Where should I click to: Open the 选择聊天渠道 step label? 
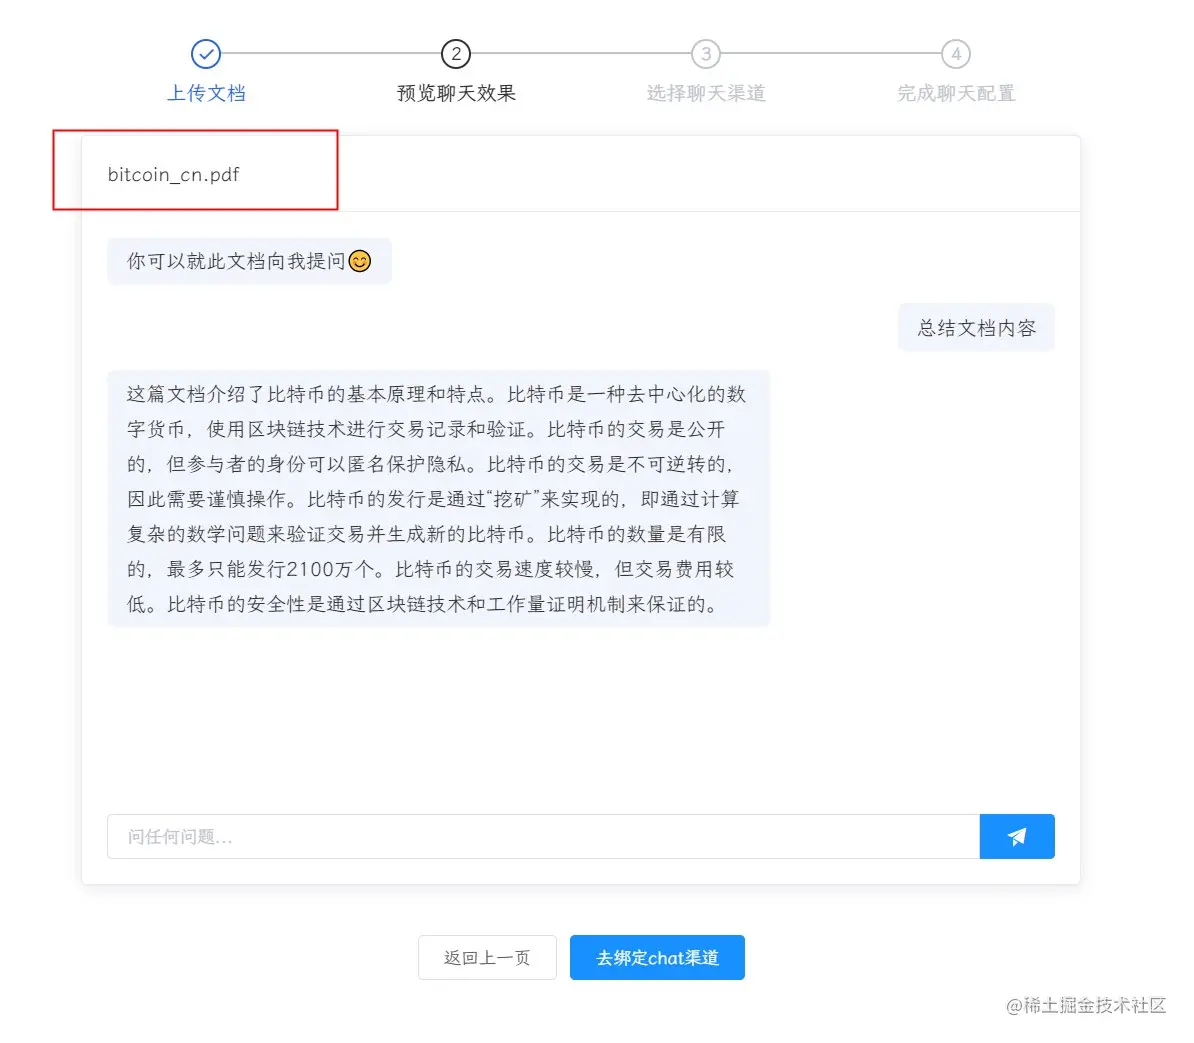tap(706, 93)
